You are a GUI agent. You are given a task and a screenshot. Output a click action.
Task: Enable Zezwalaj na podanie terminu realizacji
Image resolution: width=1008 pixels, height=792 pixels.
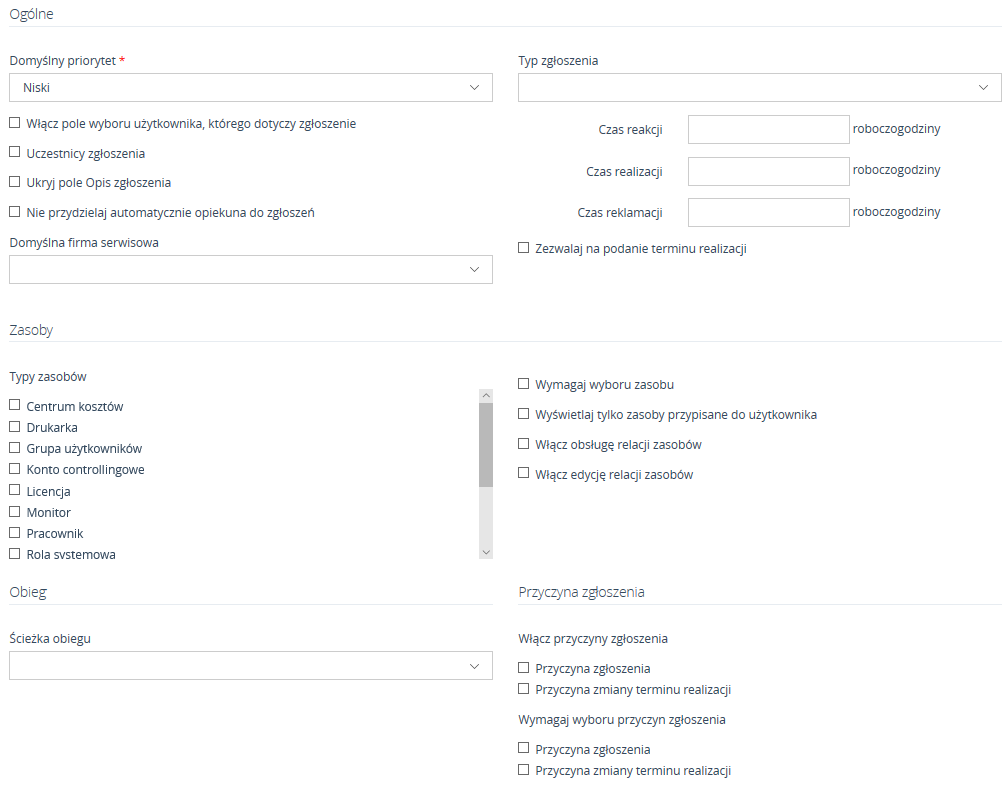tap(524, 248)
